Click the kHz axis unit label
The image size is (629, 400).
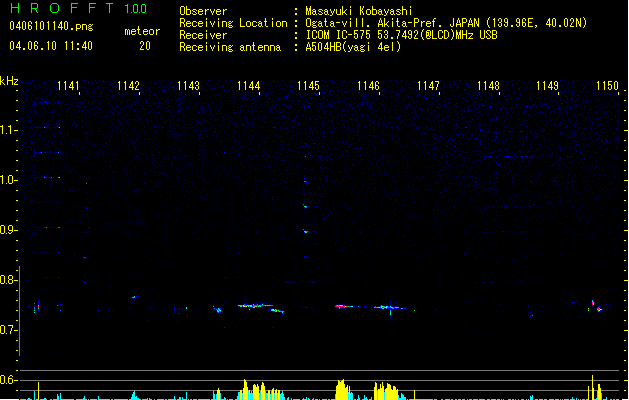click(9, 81)
